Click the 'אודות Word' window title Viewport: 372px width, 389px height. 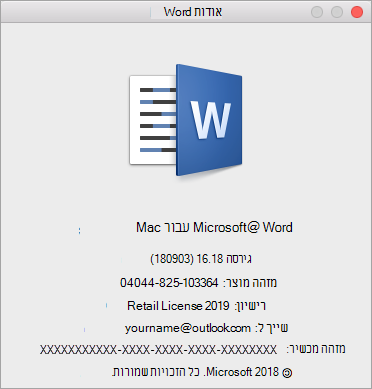(x=193, y=12)
